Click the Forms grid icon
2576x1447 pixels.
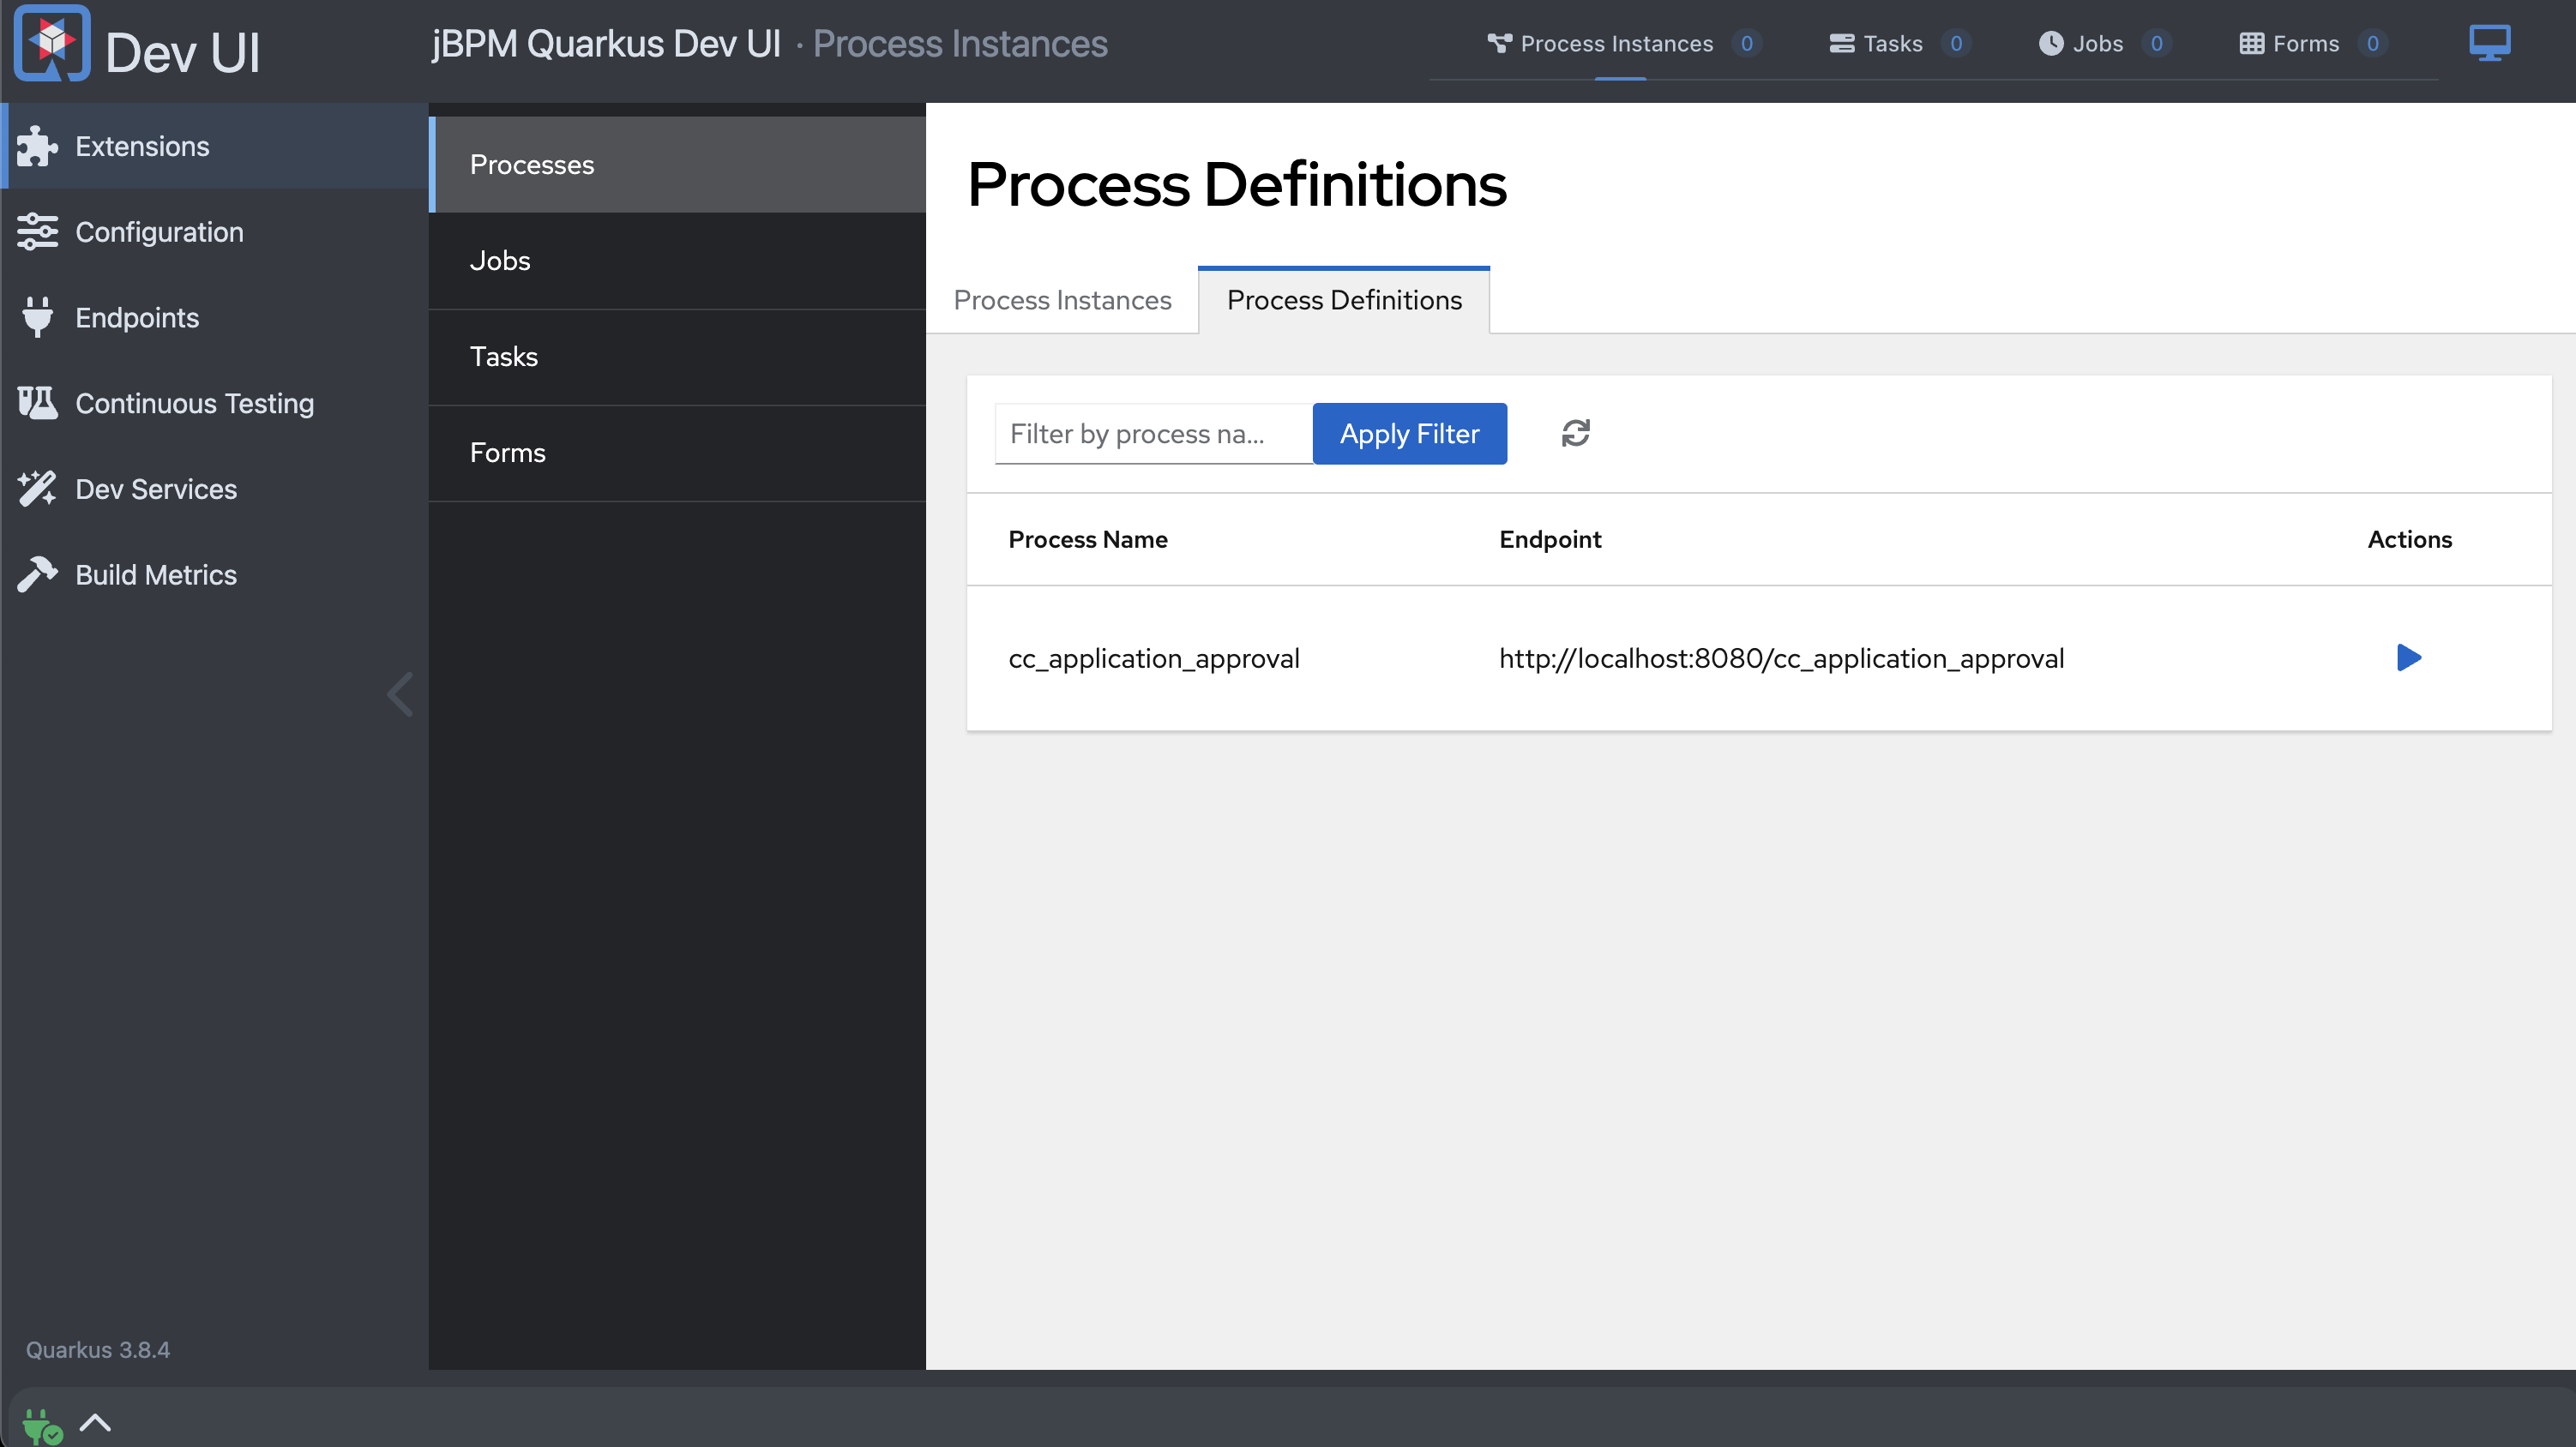point(2251,43)
